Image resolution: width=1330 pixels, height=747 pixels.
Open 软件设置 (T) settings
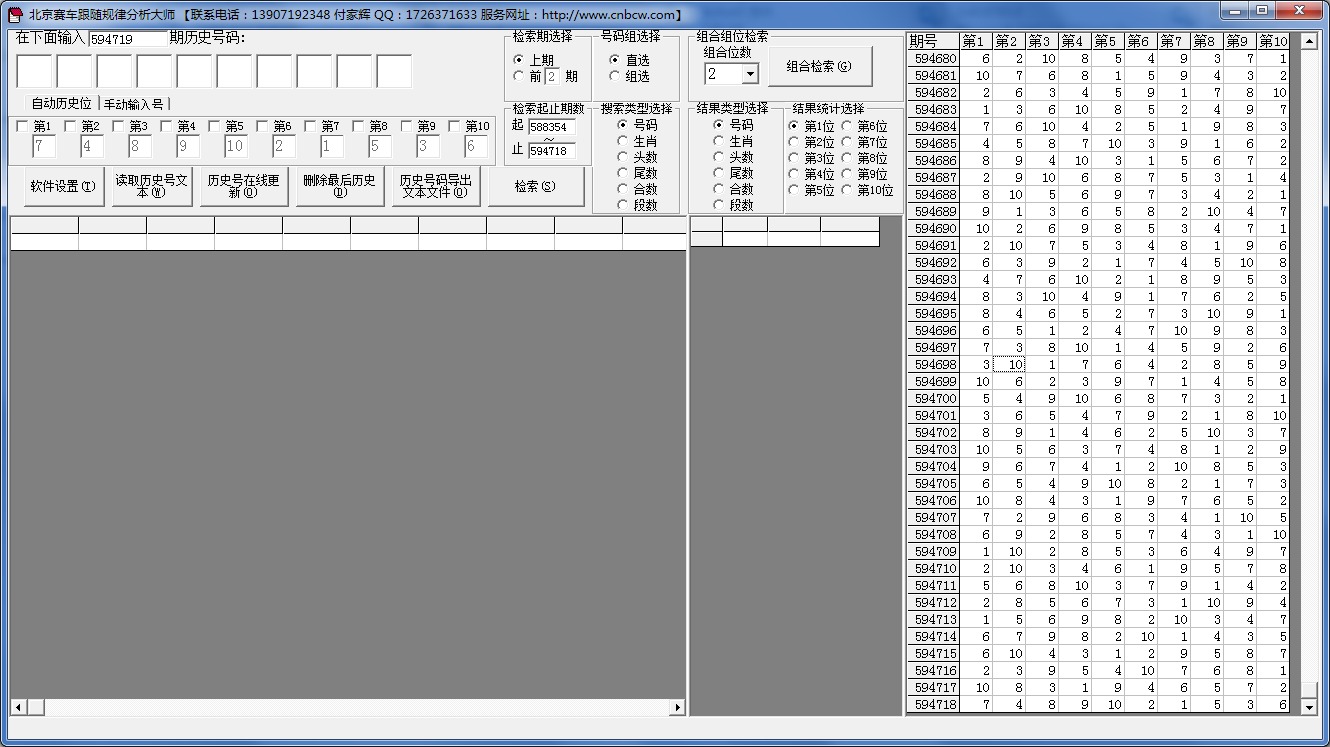(x=63, y=187)
